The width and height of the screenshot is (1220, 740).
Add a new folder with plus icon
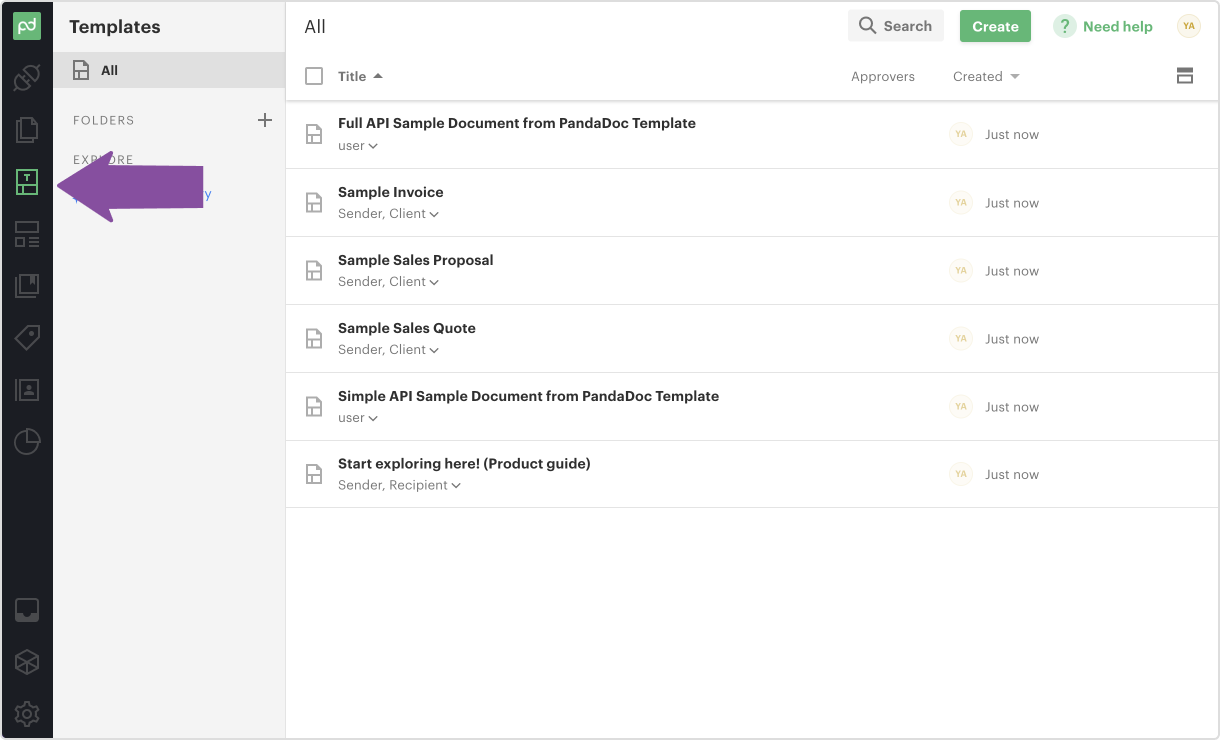[265, 120]
